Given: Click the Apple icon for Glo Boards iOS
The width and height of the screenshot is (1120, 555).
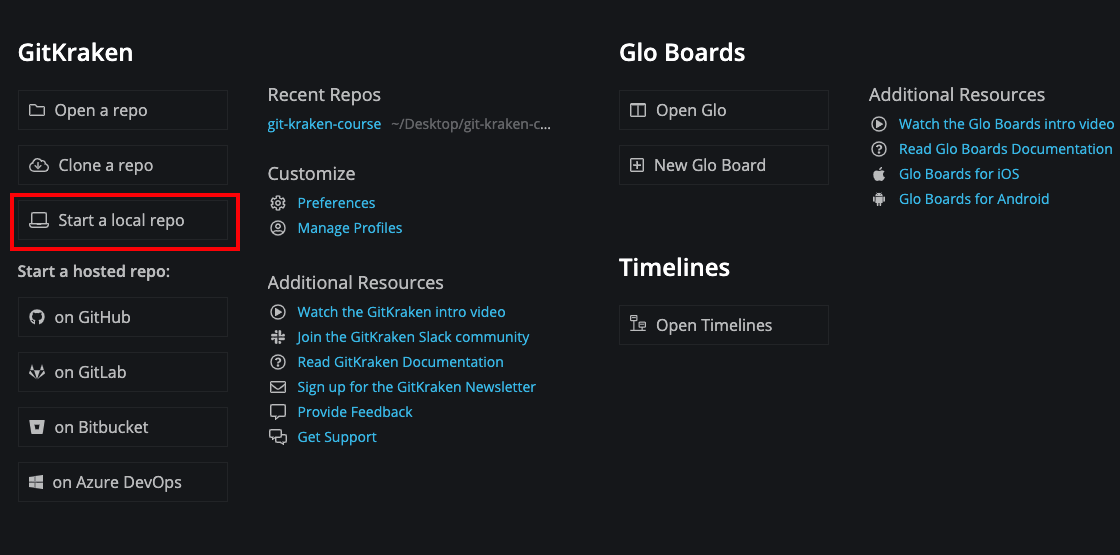Looking at the screenshot, I should tap(879, 174).
